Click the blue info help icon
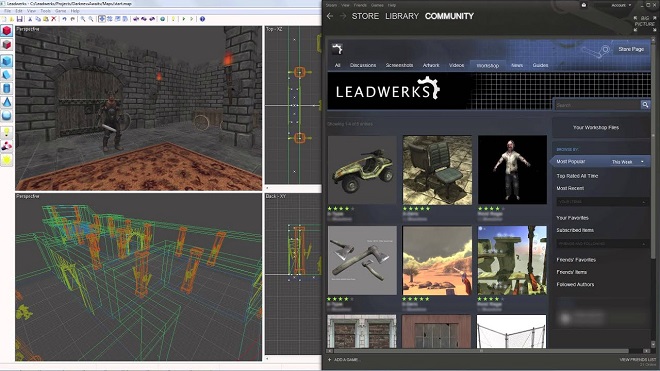660x371 pixels. (202, 19)
